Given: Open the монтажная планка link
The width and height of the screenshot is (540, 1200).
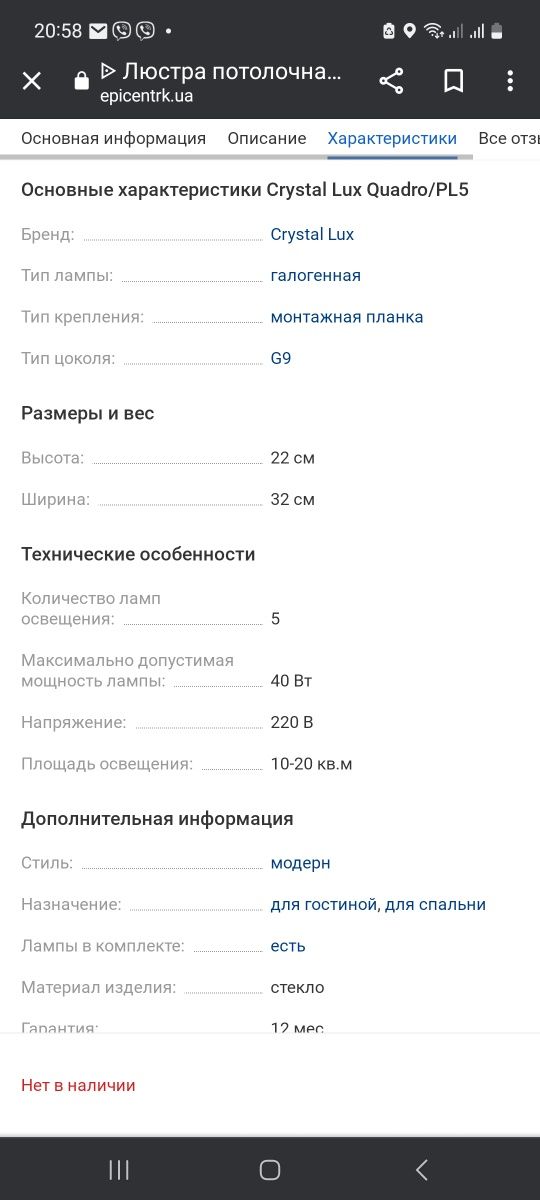Looking at the screenshot, I should click(347, 317).
